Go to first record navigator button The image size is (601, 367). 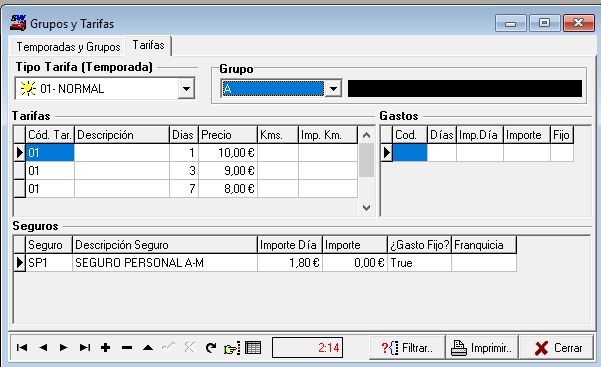pyautogui.click(x=22, y=348)
